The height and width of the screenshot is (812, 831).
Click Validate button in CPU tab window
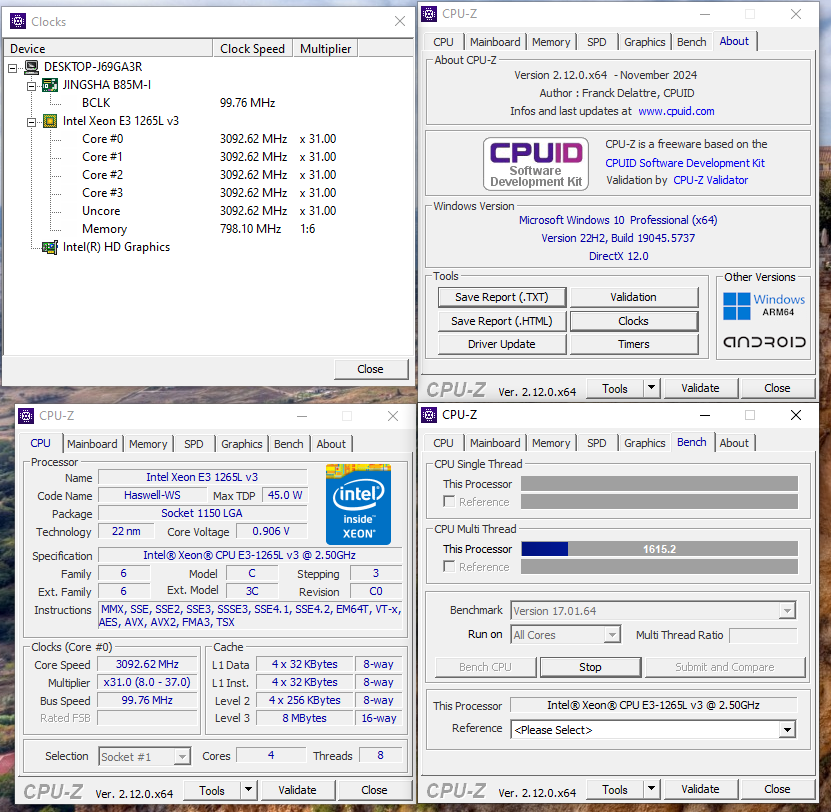tap(297, 790)
